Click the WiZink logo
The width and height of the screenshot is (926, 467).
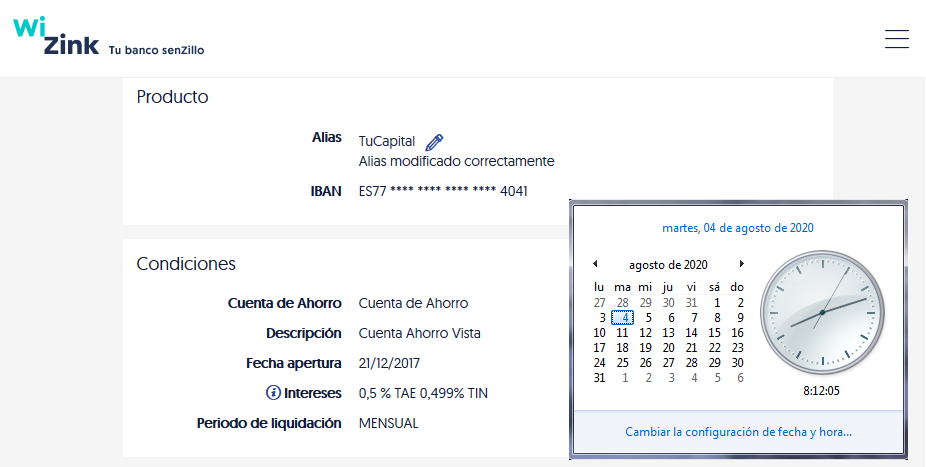pyautogui.click(x=56, y=37)
